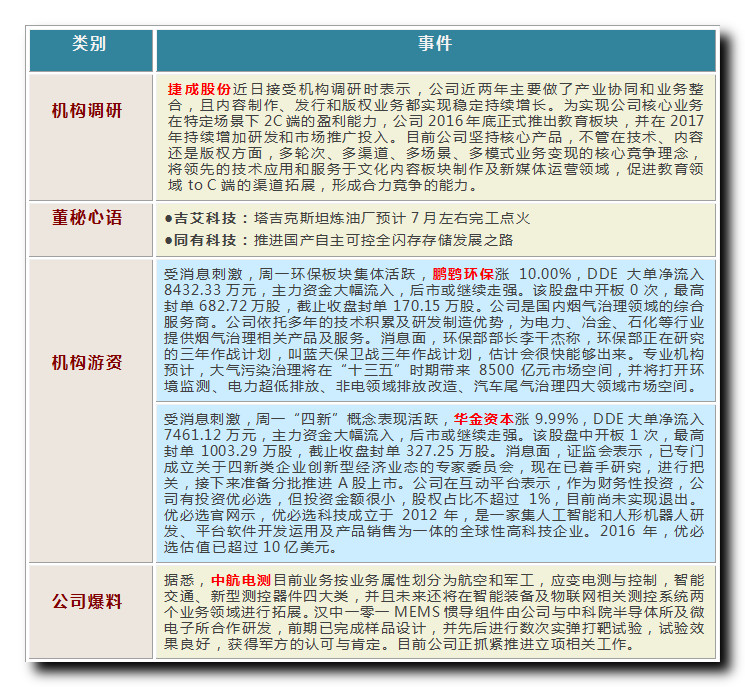745x687 pixels.
Task: Click the figure 7461.12万元 in 华金资本 paragraph
Action: pyautogui.click(x=210, y=435)
